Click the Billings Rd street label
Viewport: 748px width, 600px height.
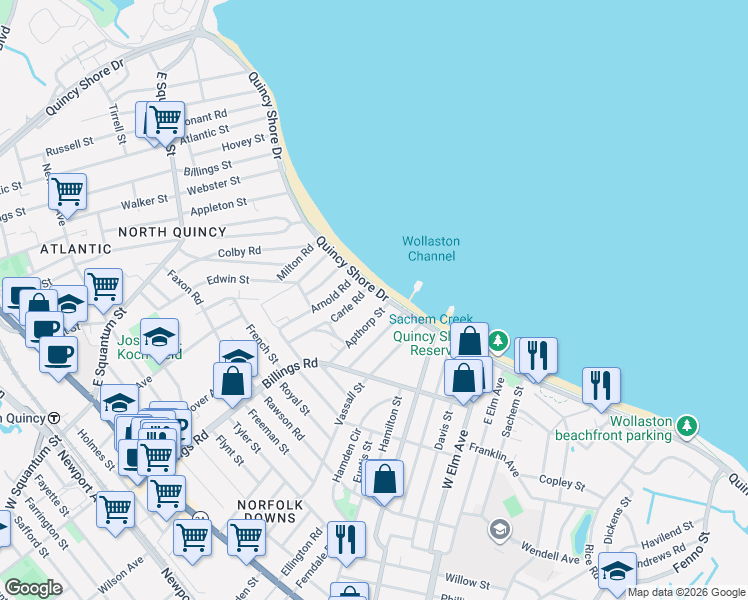[x=290, y=372]
